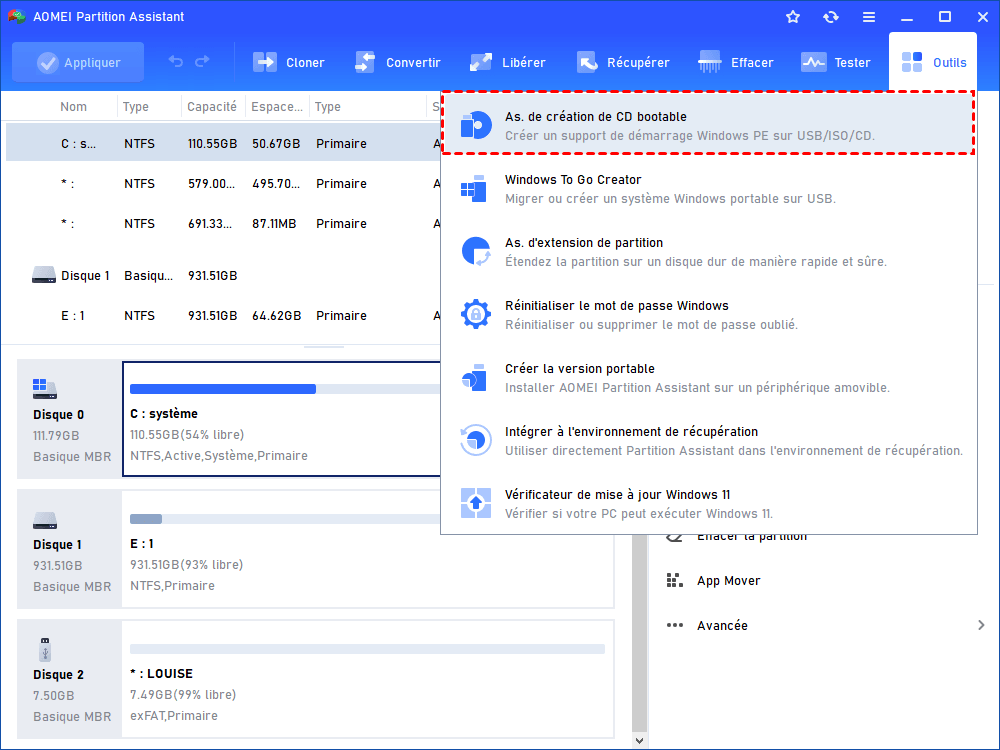Click the partition extension wizard icon

pos(476,251)
